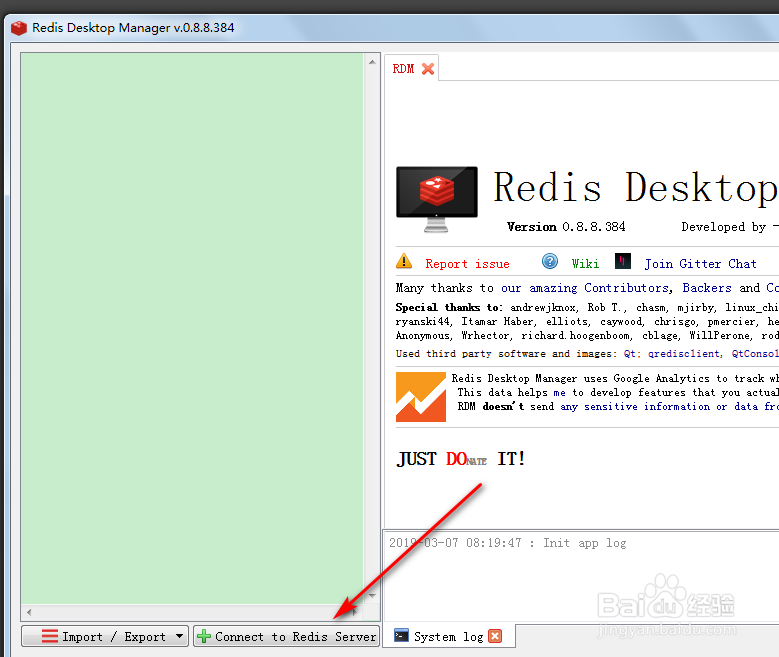Close the System log tab

(x=495, y=636)
